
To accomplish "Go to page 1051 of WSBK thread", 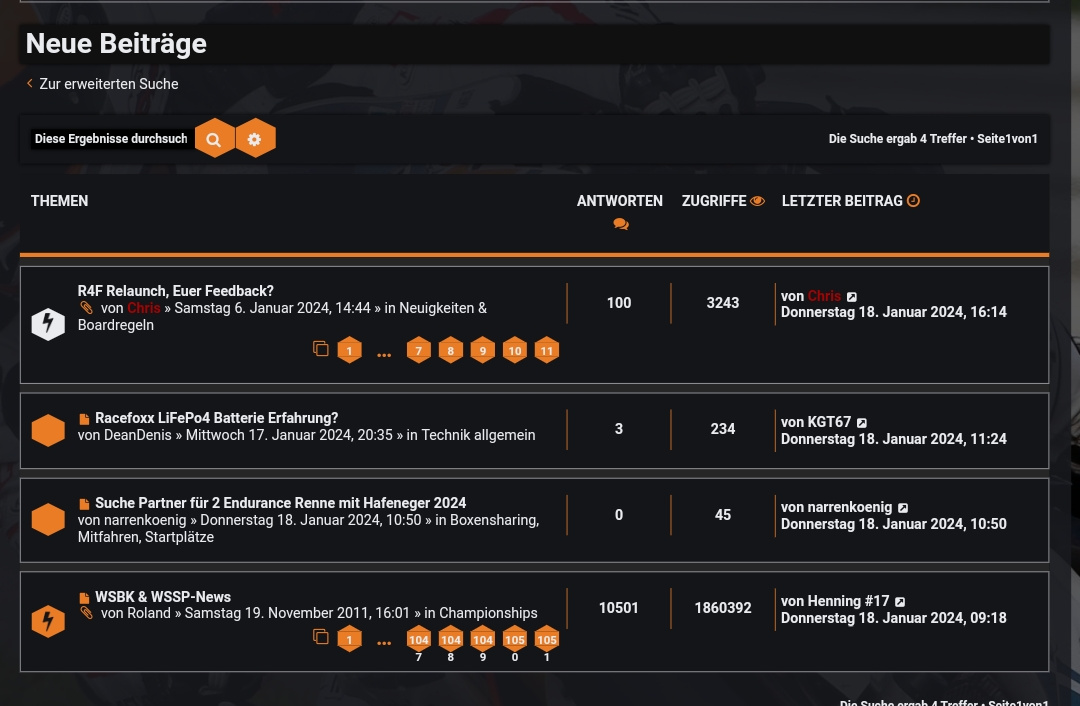I will tap(546, 641).
